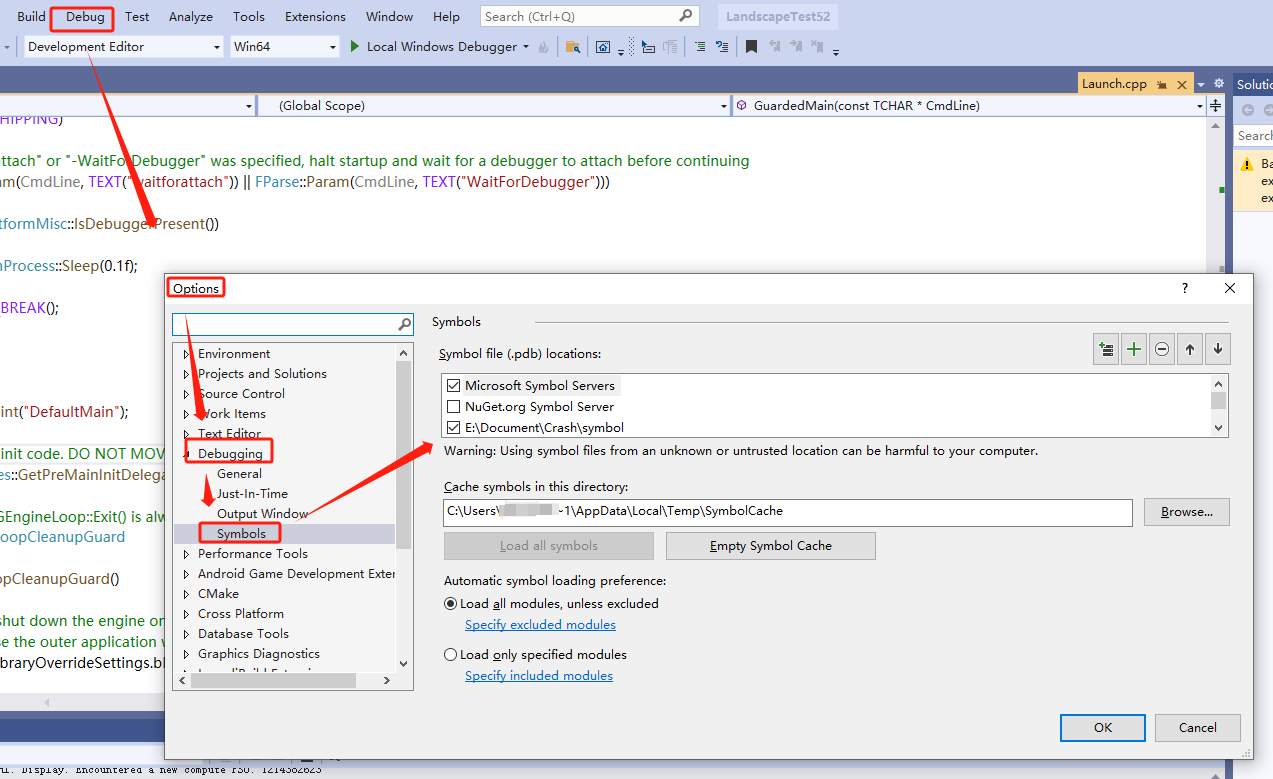Click the symbol cache directory path field

click(x=790, y=511)
